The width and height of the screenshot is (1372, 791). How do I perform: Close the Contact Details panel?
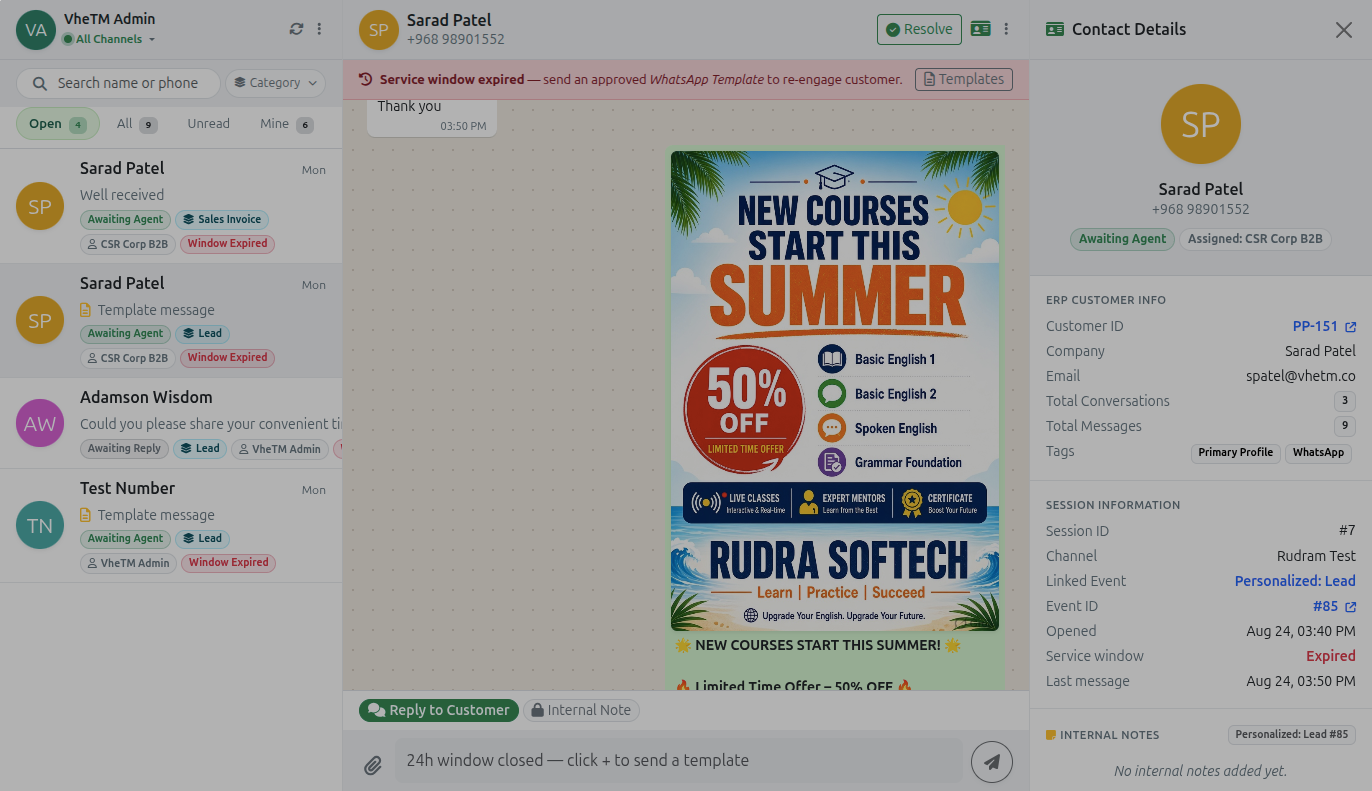1344,30
